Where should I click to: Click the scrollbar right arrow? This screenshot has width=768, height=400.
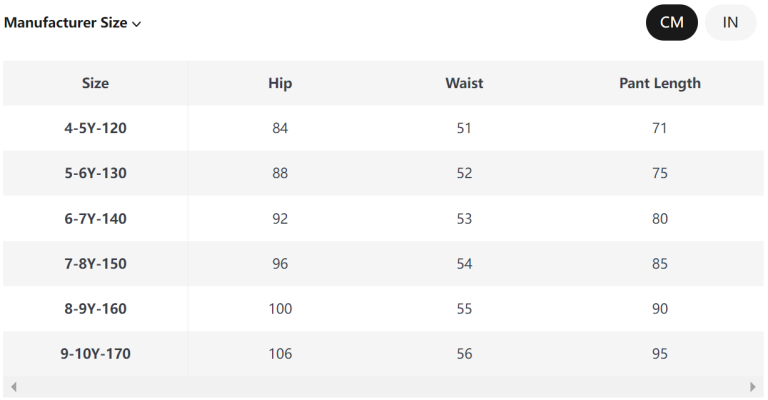coord(753,387)
